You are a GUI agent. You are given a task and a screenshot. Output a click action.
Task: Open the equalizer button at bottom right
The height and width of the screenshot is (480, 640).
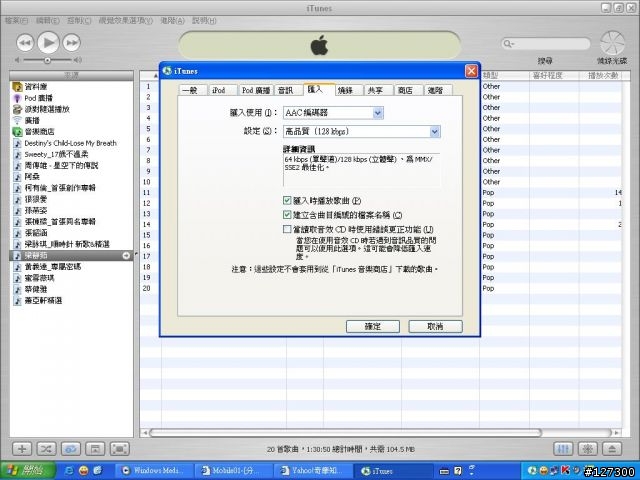tap(563, 449)
